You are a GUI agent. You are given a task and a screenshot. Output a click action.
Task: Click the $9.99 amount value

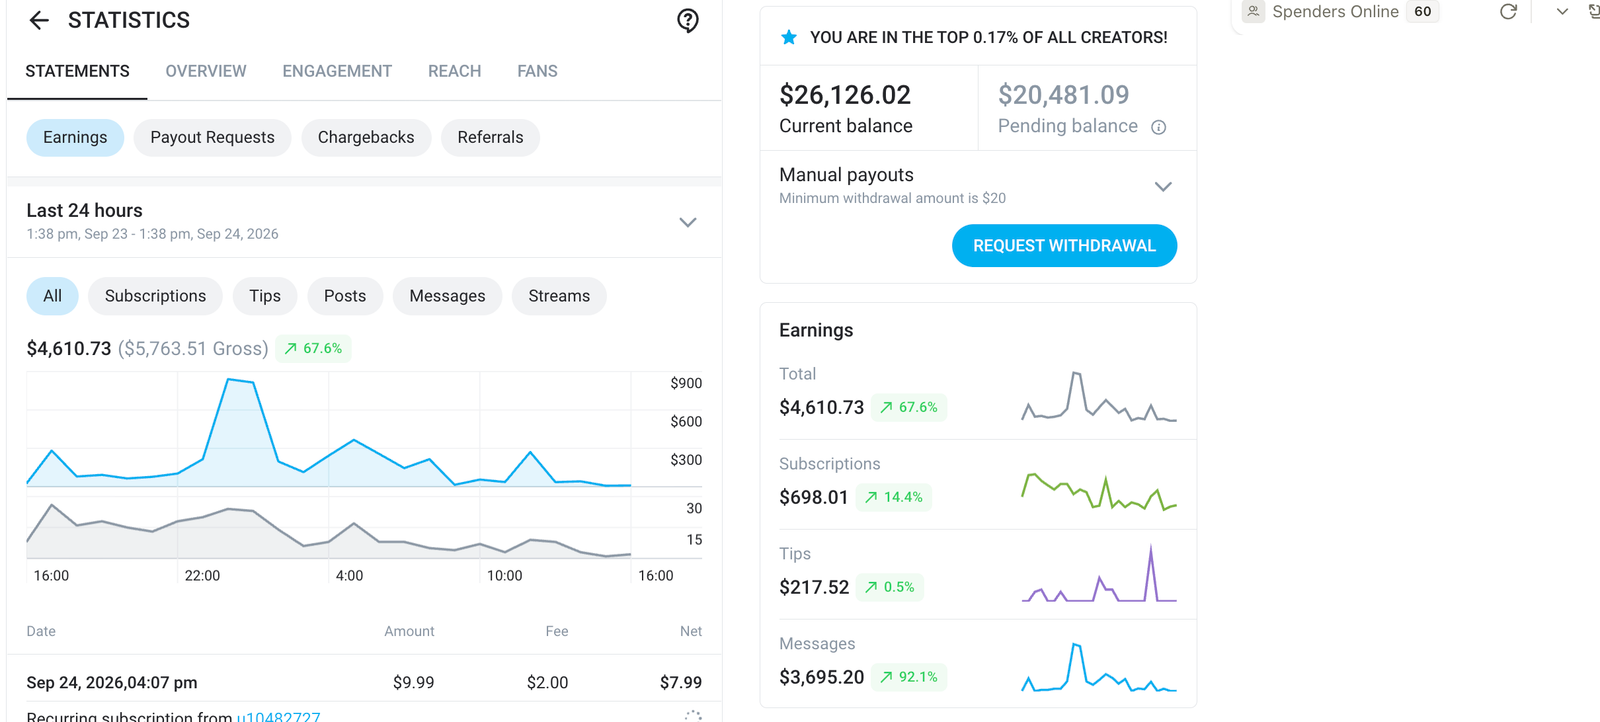click(413, 682)
